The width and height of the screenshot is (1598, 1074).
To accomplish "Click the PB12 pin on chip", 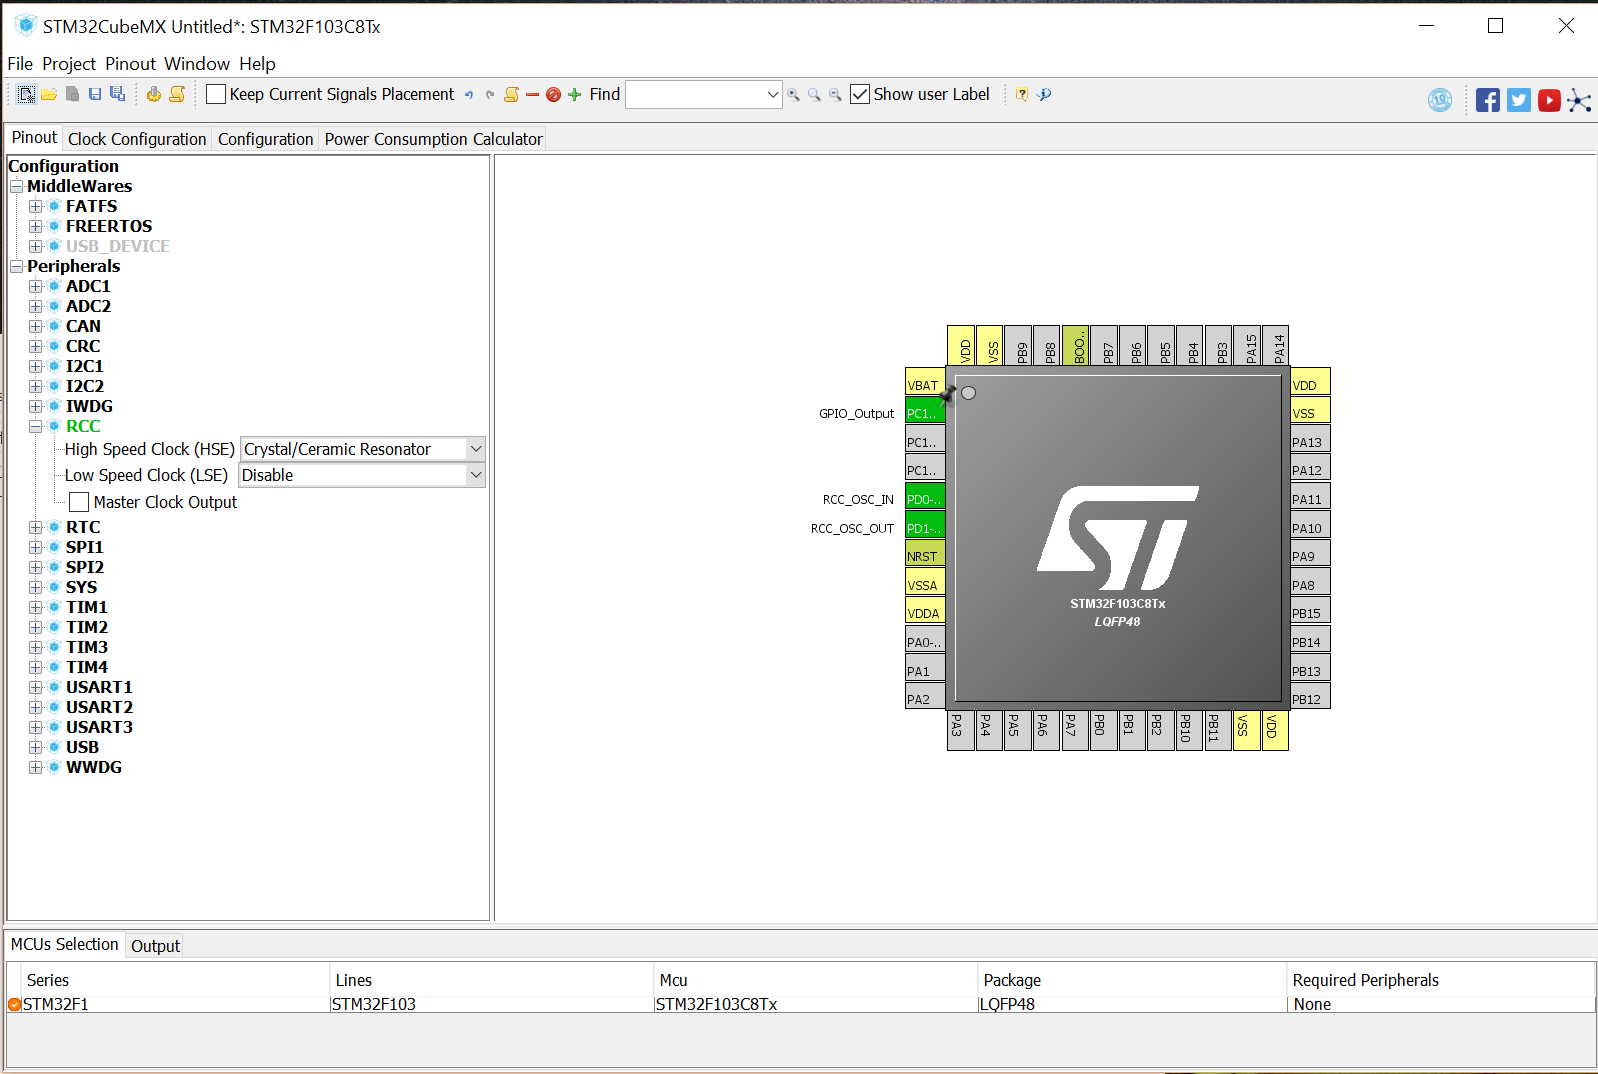I will [1310, 698].
